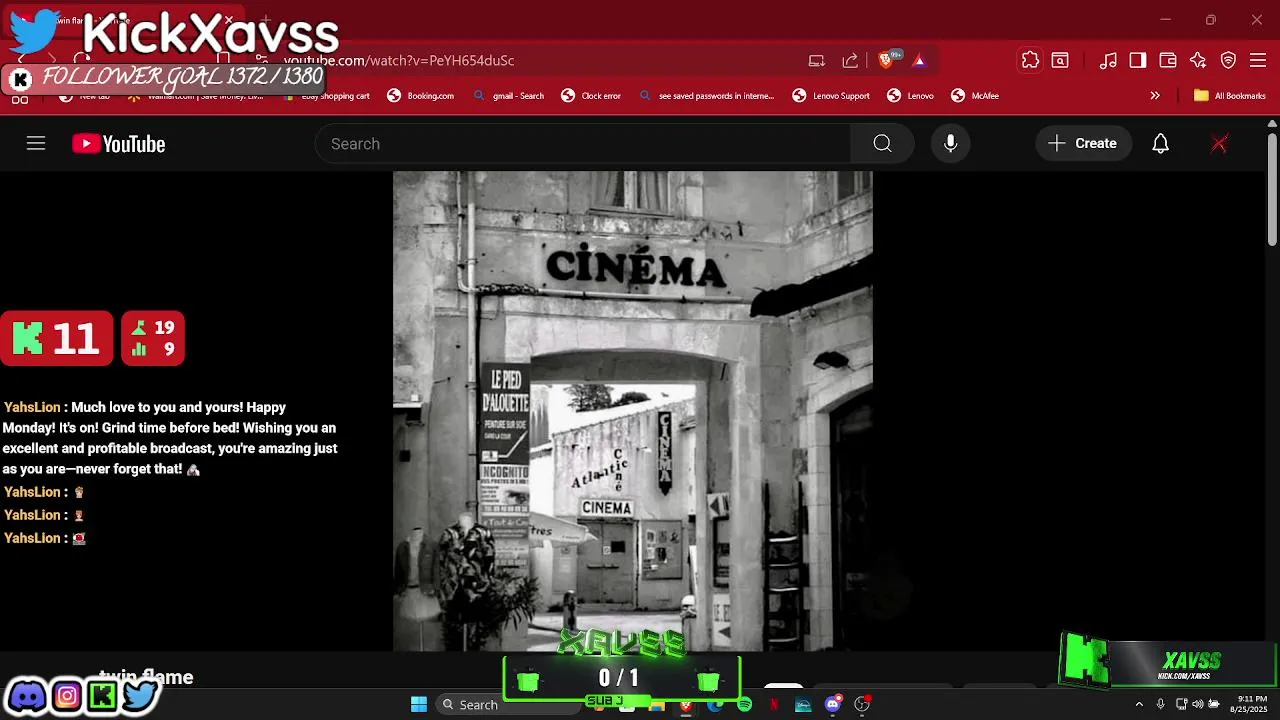This screenshot has height=720, width=1280.
Task: Click the twin flame video title
Action: click(x=146, y=677)
